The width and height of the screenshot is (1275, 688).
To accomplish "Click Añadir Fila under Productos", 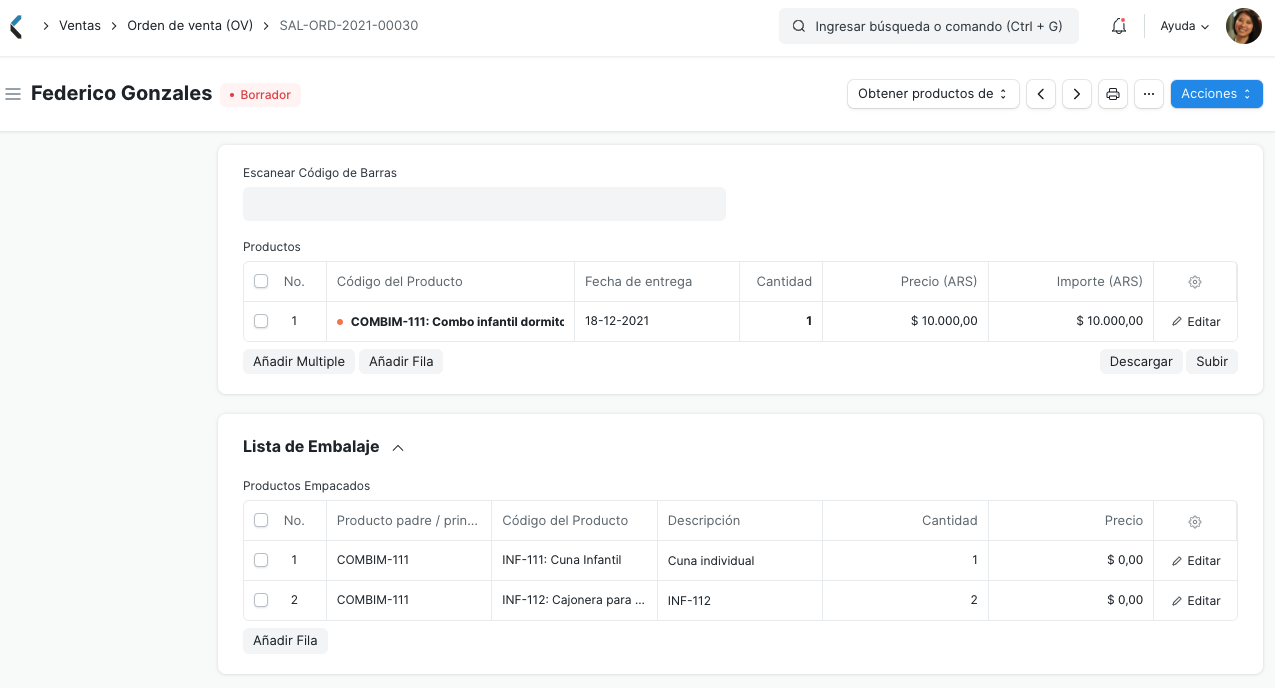I will [401, 362].
